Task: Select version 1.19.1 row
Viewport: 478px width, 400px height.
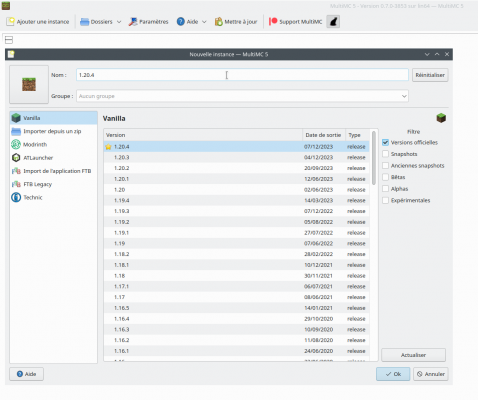Action: point(237,233)
